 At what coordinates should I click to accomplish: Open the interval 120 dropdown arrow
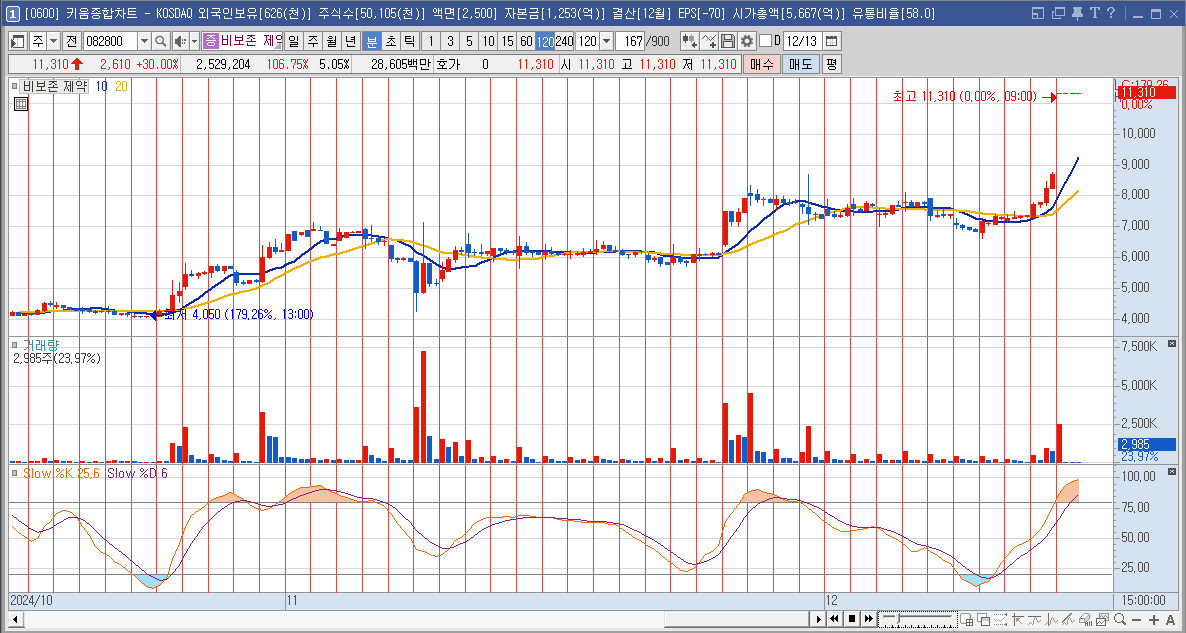606,42
